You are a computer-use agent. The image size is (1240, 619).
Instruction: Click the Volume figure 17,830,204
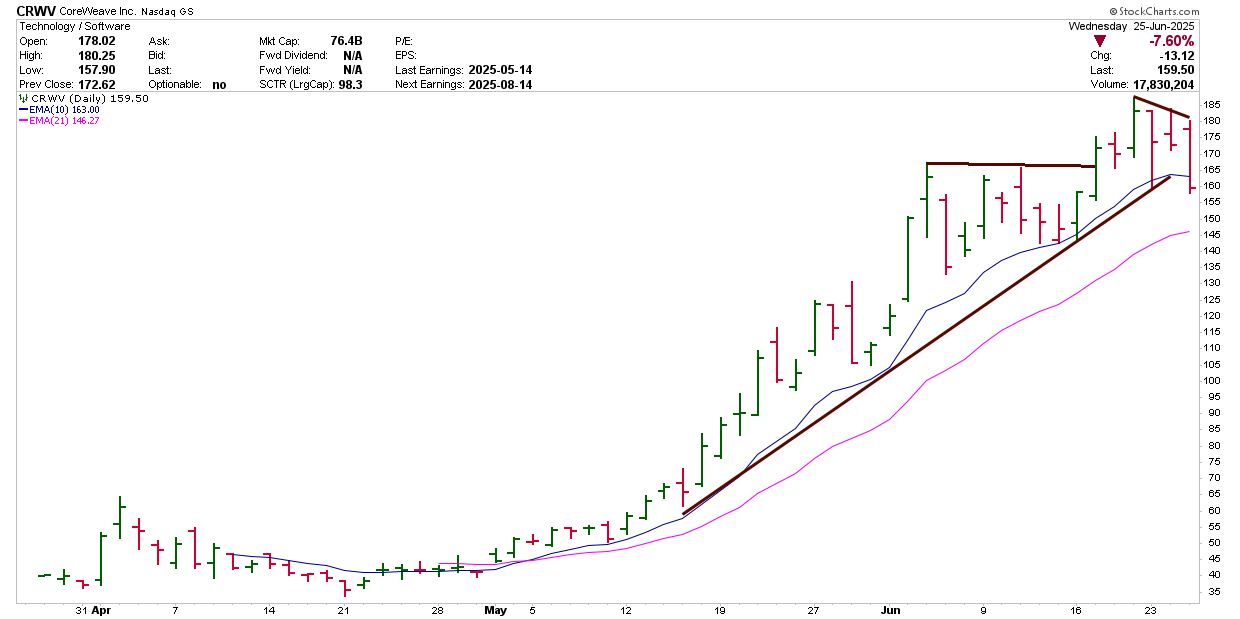(1162, 85)
